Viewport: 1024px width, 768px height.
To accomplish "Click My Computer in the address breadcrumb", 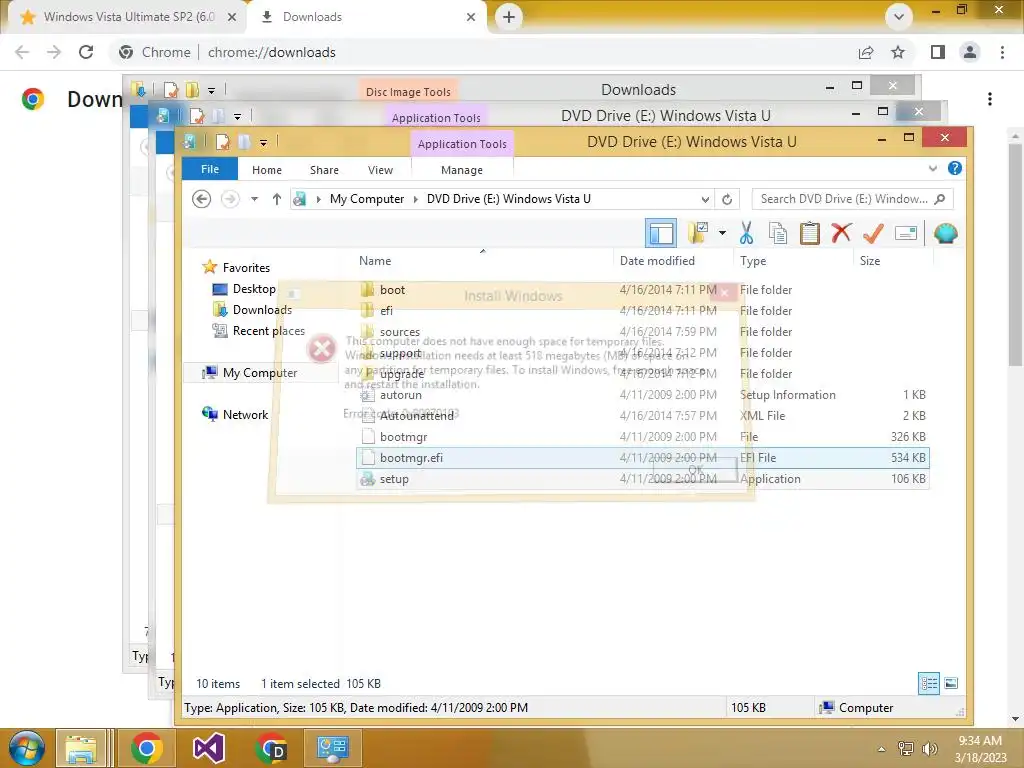I will click(366, 199).
